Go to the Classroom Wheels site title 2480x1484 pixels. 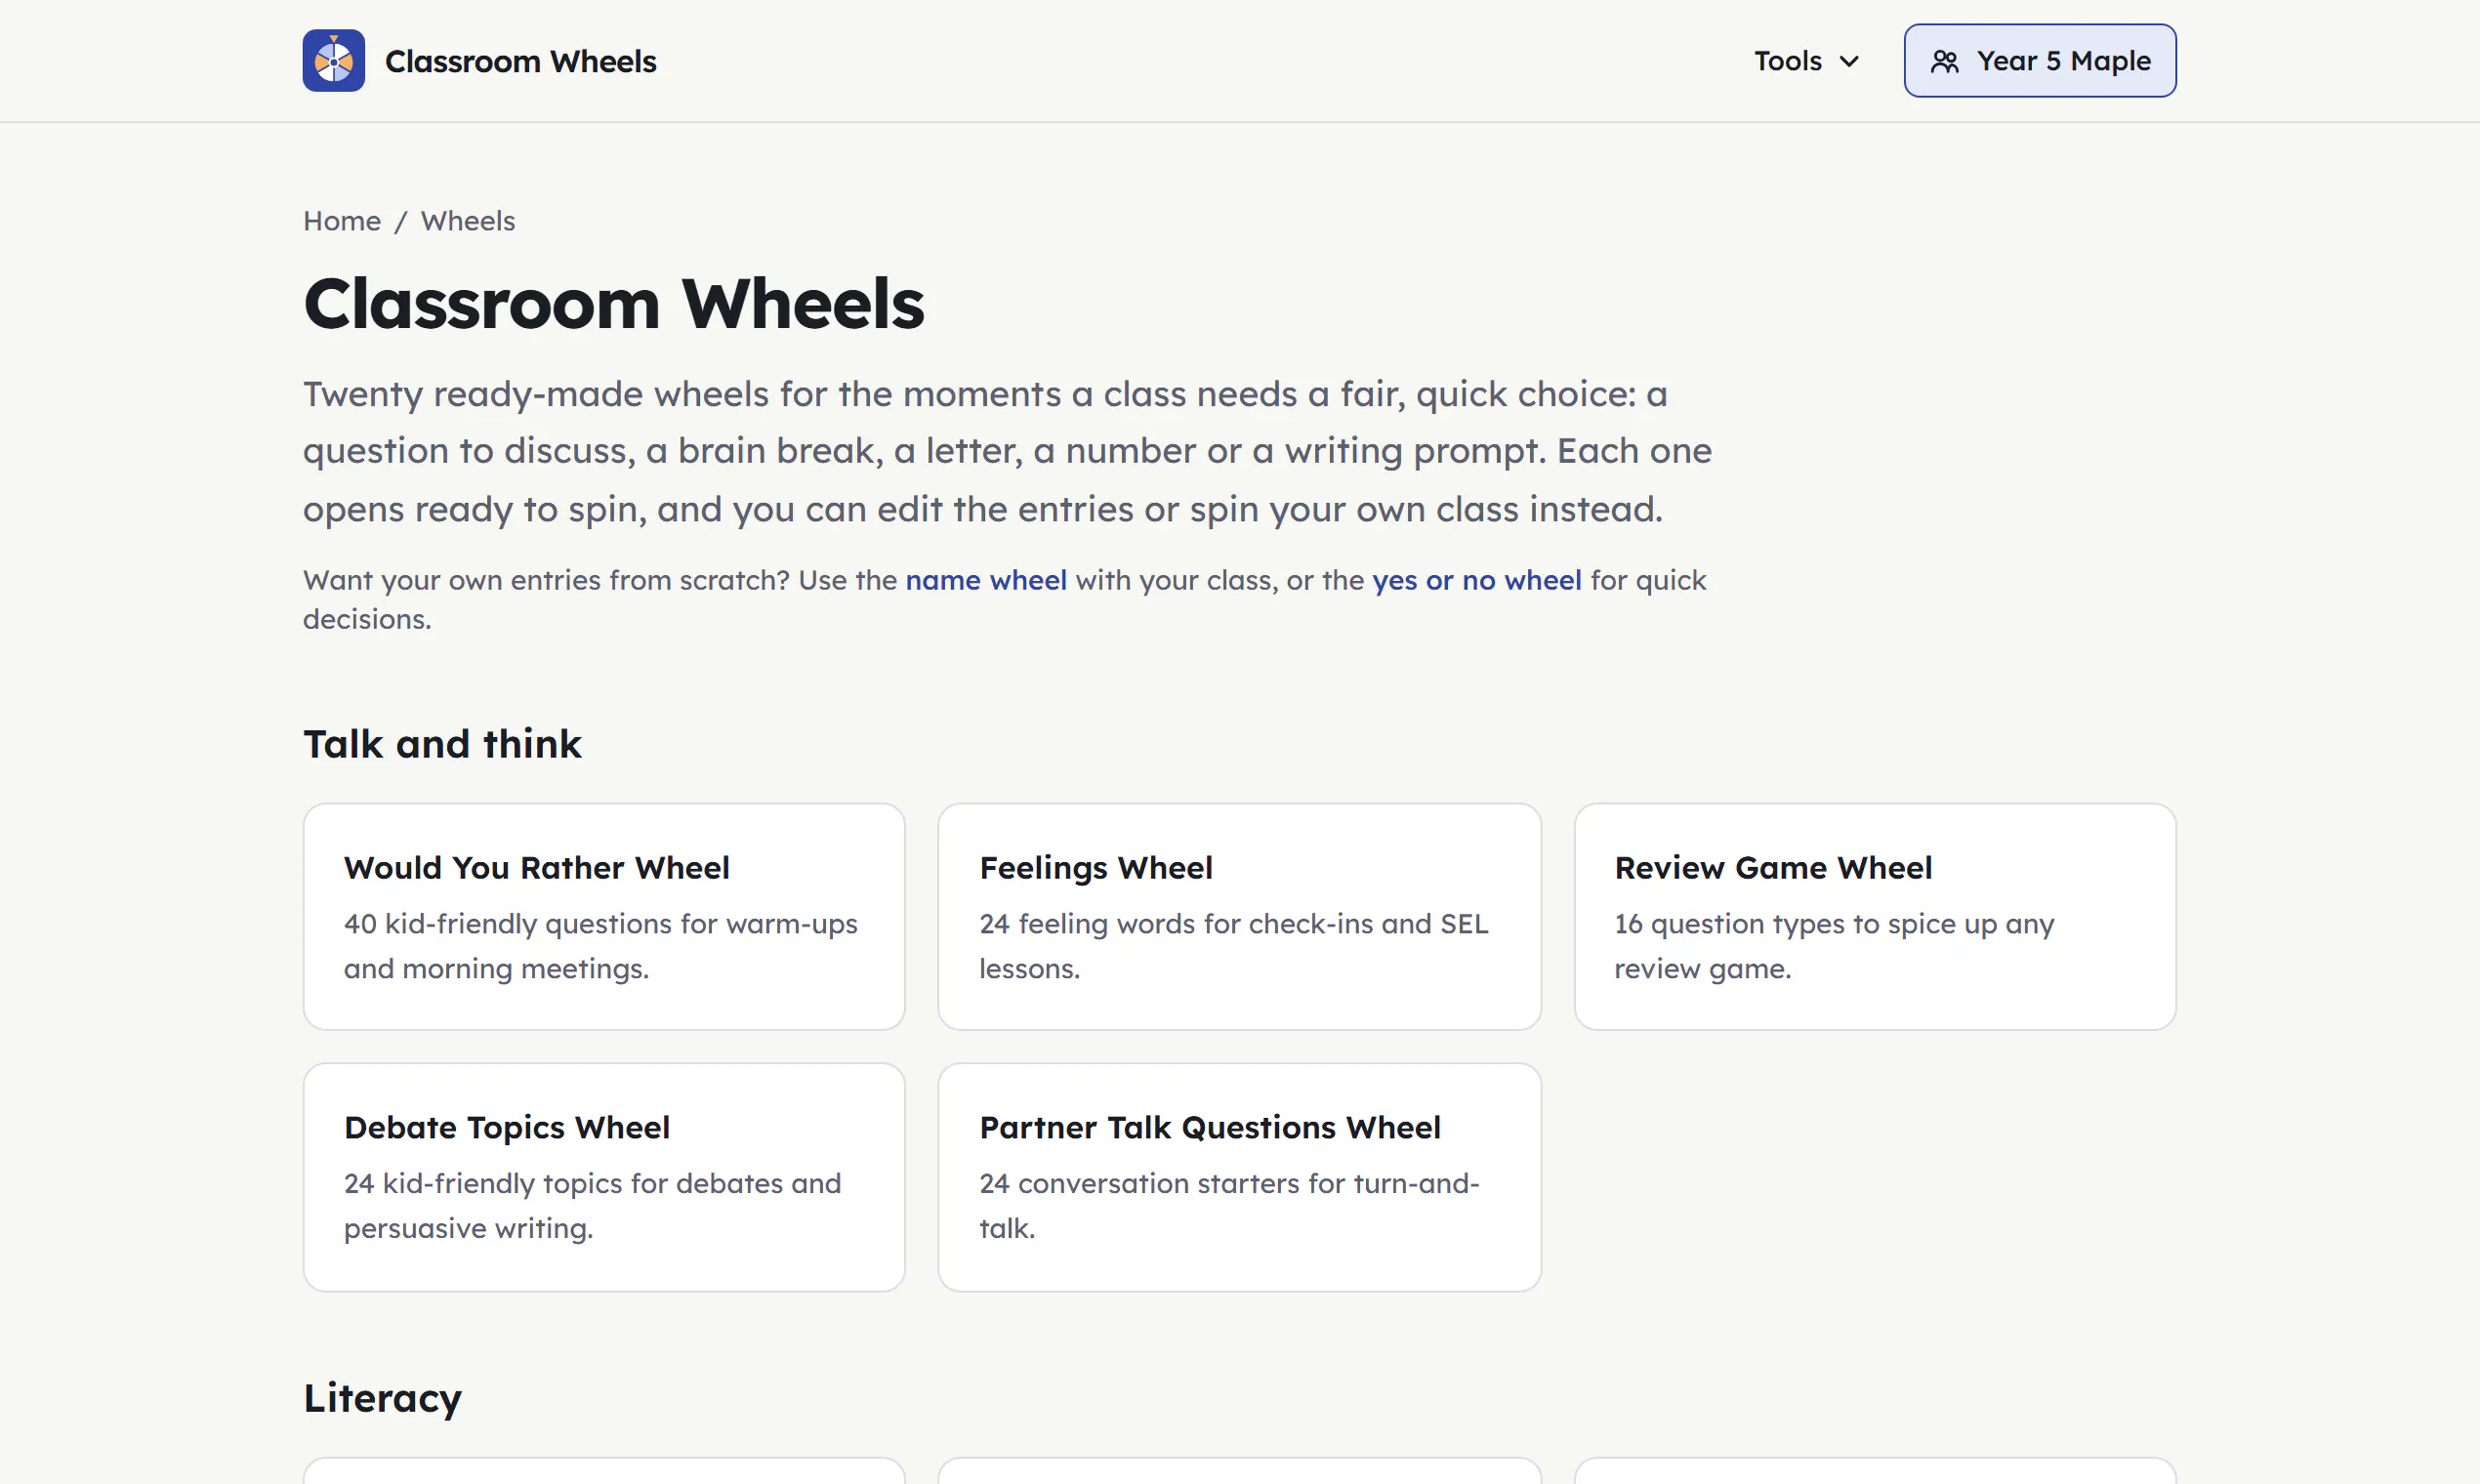(520, 61)
